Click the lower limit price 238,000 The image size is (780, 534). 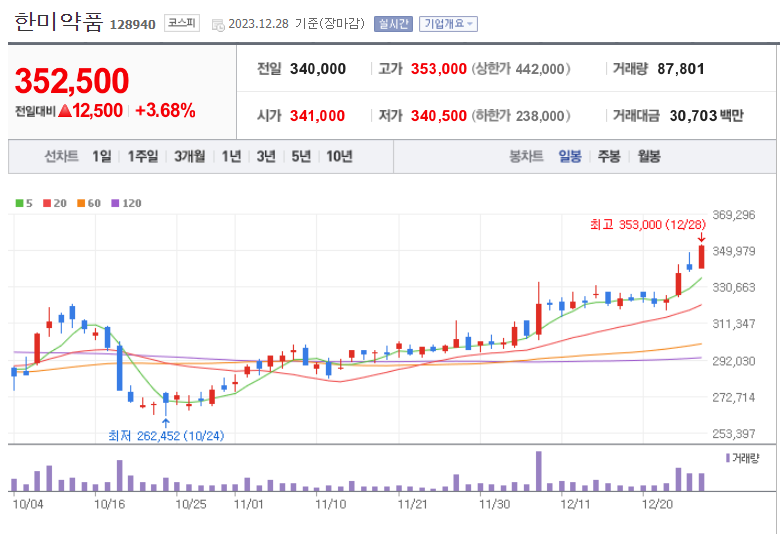pos(540,116)
